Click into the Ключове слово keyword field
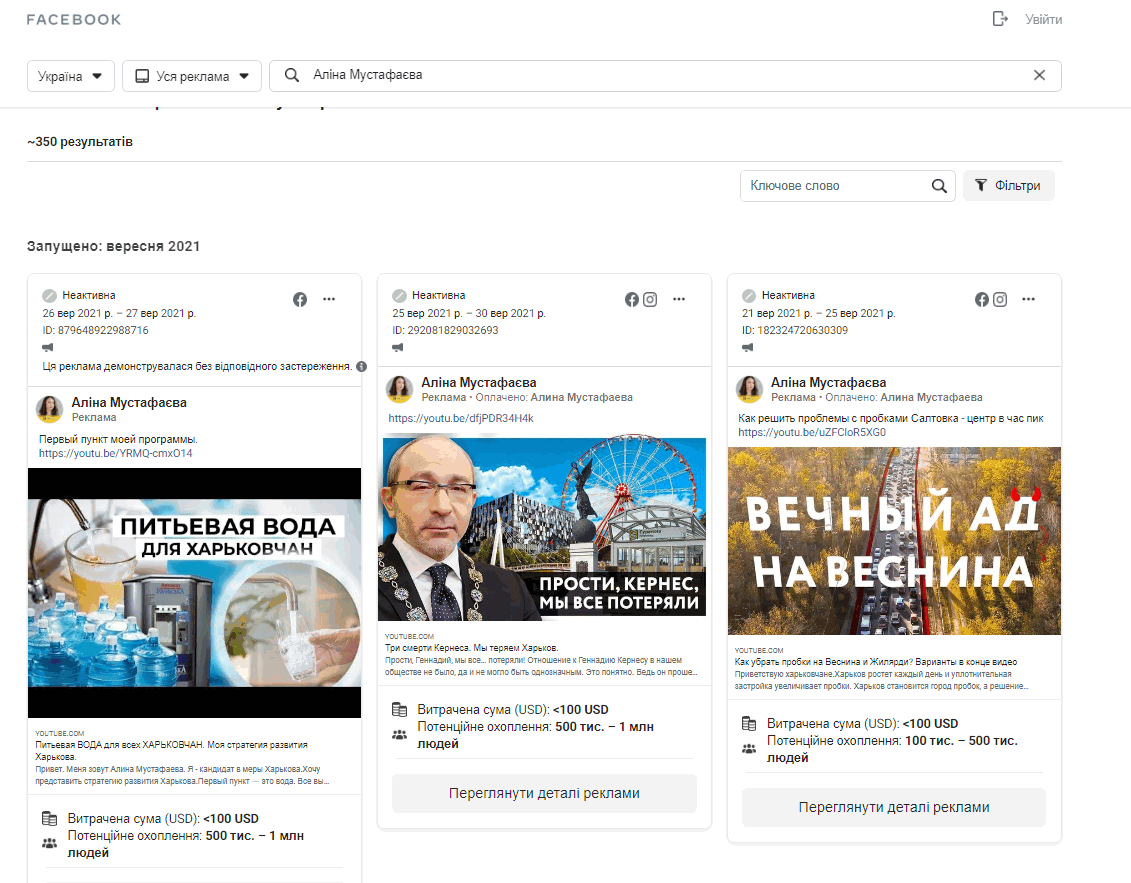This screenshot has width=1131, height=883. coord(835,186)
